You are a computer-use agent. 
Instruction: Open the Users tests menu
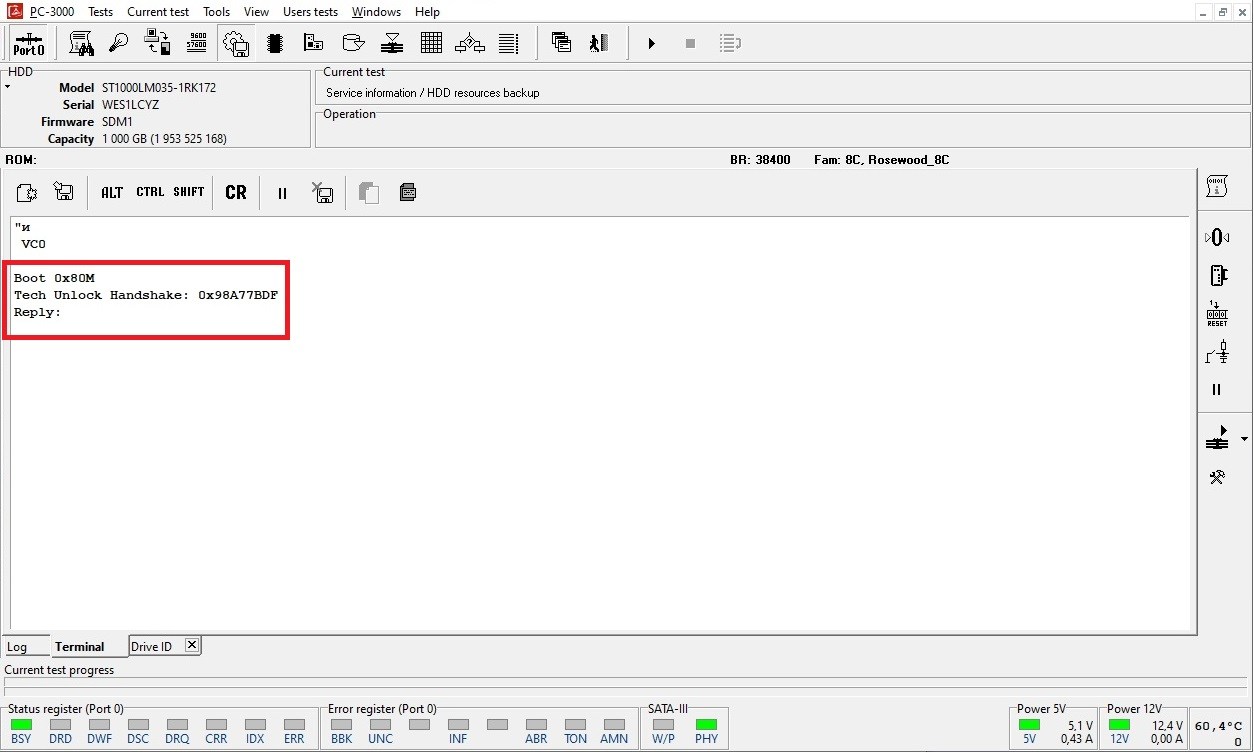(310, 12)
